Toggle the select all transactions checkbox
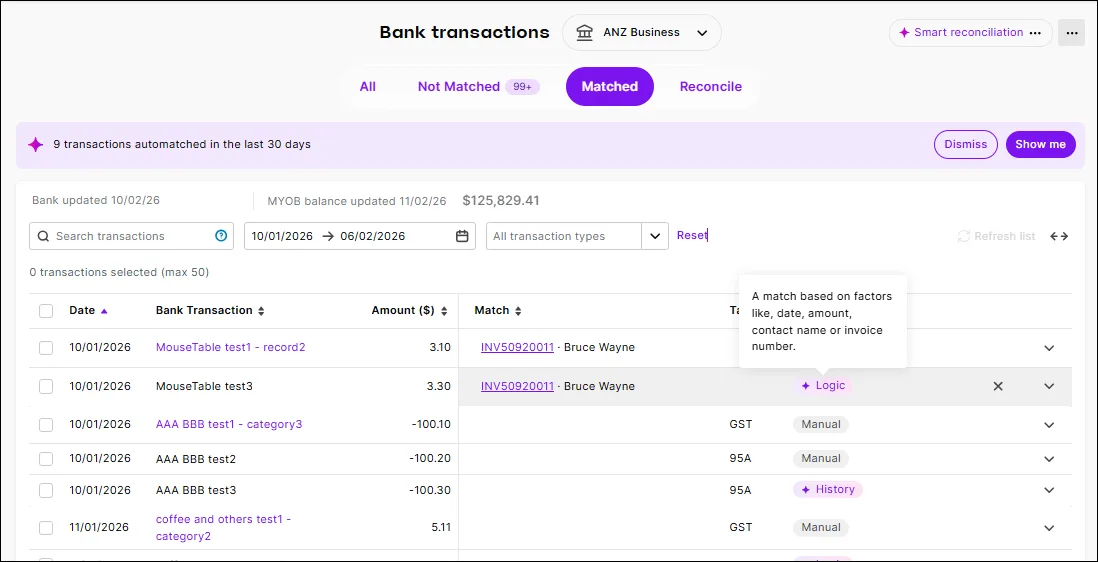The image size is (1098, 562). pos(46,311)
